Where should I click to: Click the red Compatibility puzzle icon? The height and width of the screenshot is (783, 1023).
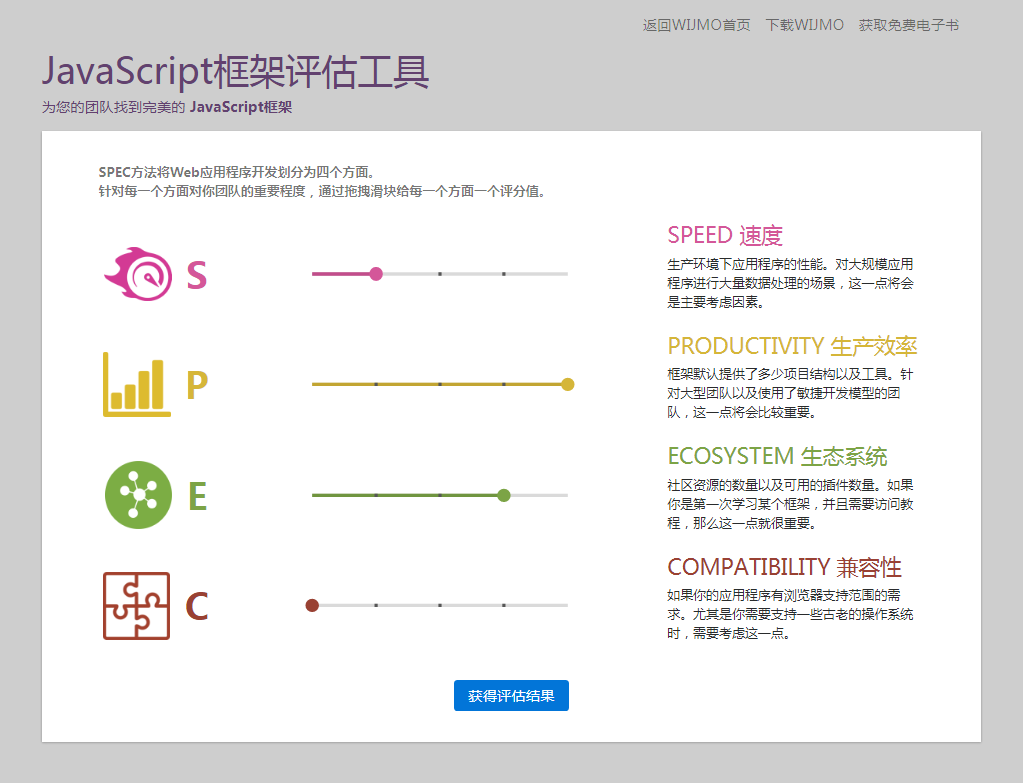click(x=136, y=606)
